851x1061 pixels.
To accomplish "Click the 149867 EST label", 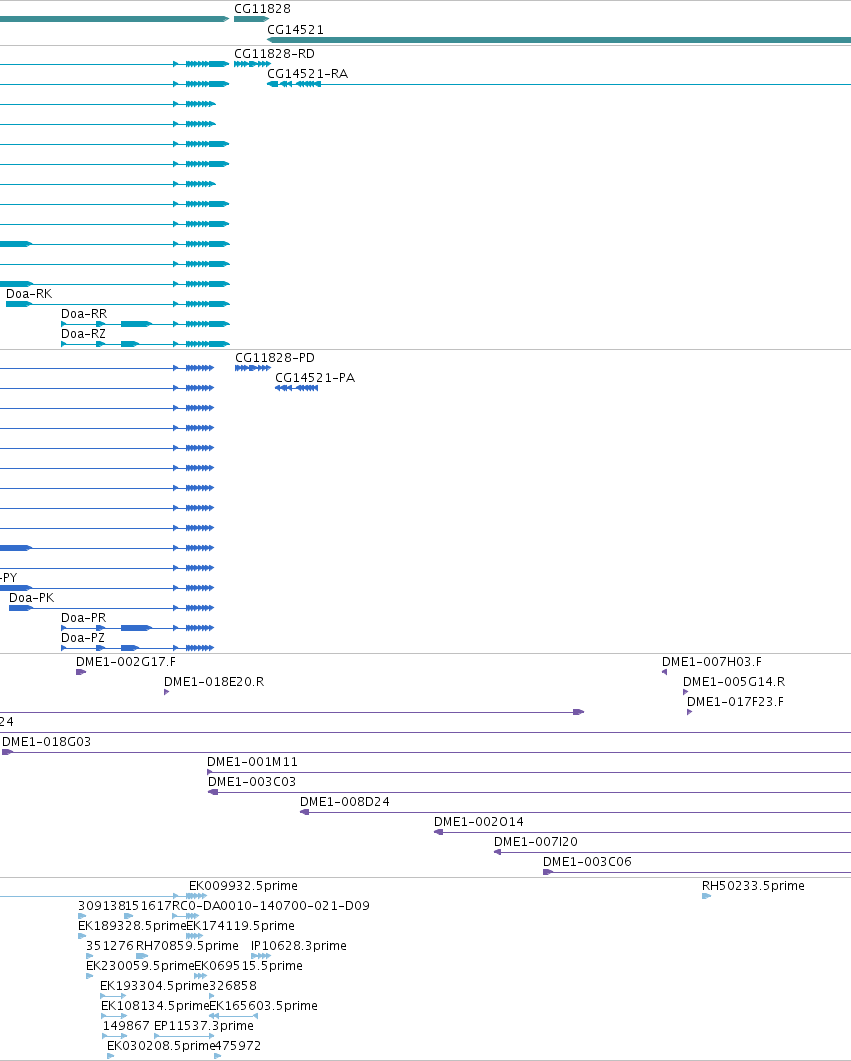I will click(x=126, y=1026).
